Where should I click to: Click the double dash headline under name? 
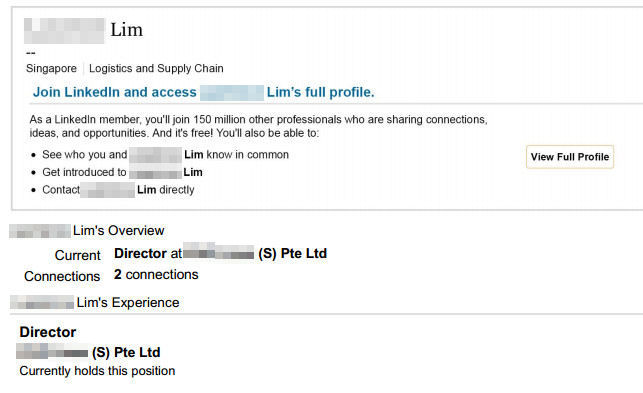click(31, 53)
